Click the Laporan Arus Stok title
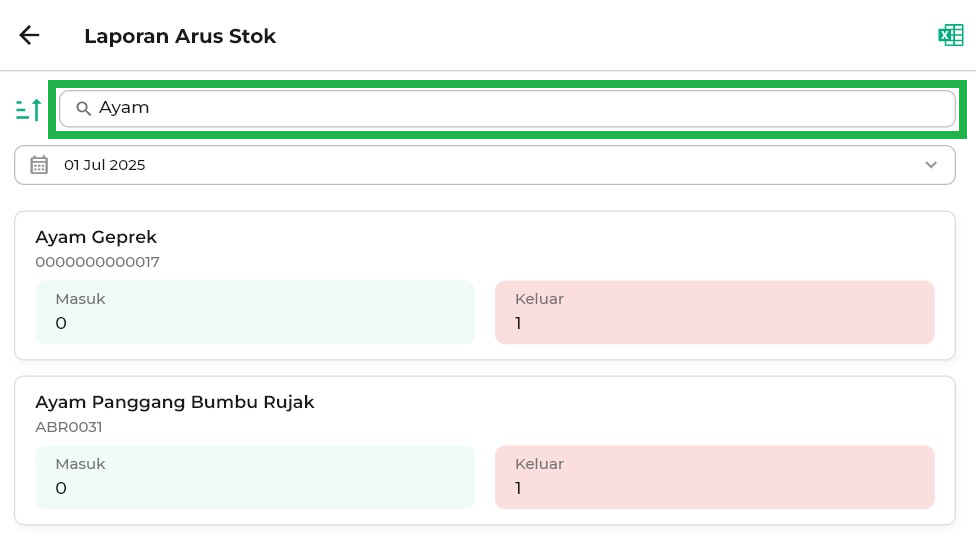The image size is (976, 537). coord(180,36)
